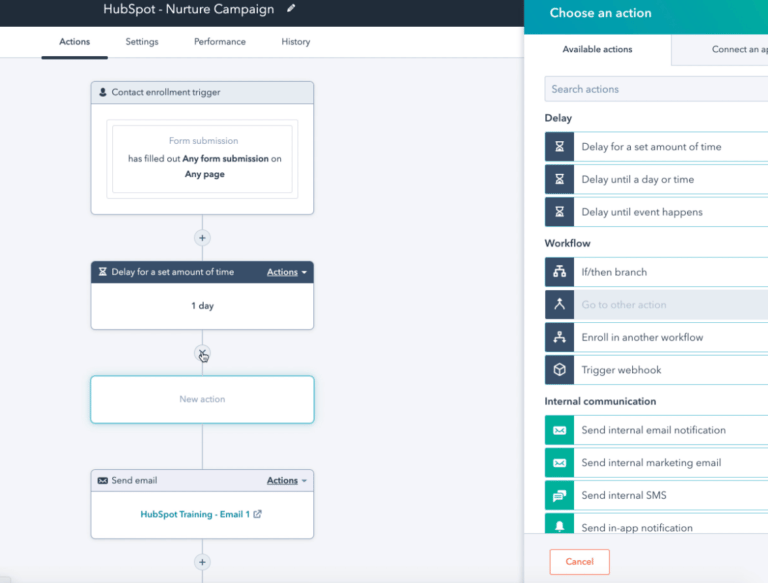Click Go to other action merge icon

point(559,305)
